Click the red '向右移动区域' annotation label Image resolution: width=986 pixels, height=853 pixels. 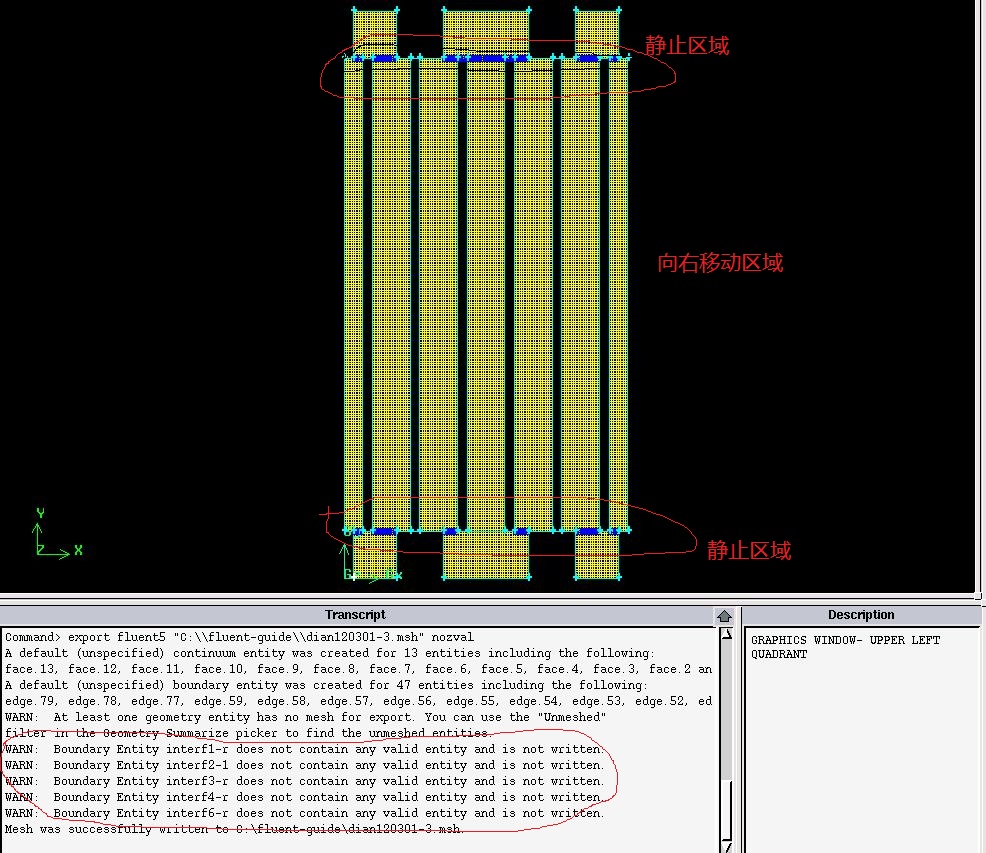pyautogui.click(x=720, y=263)
